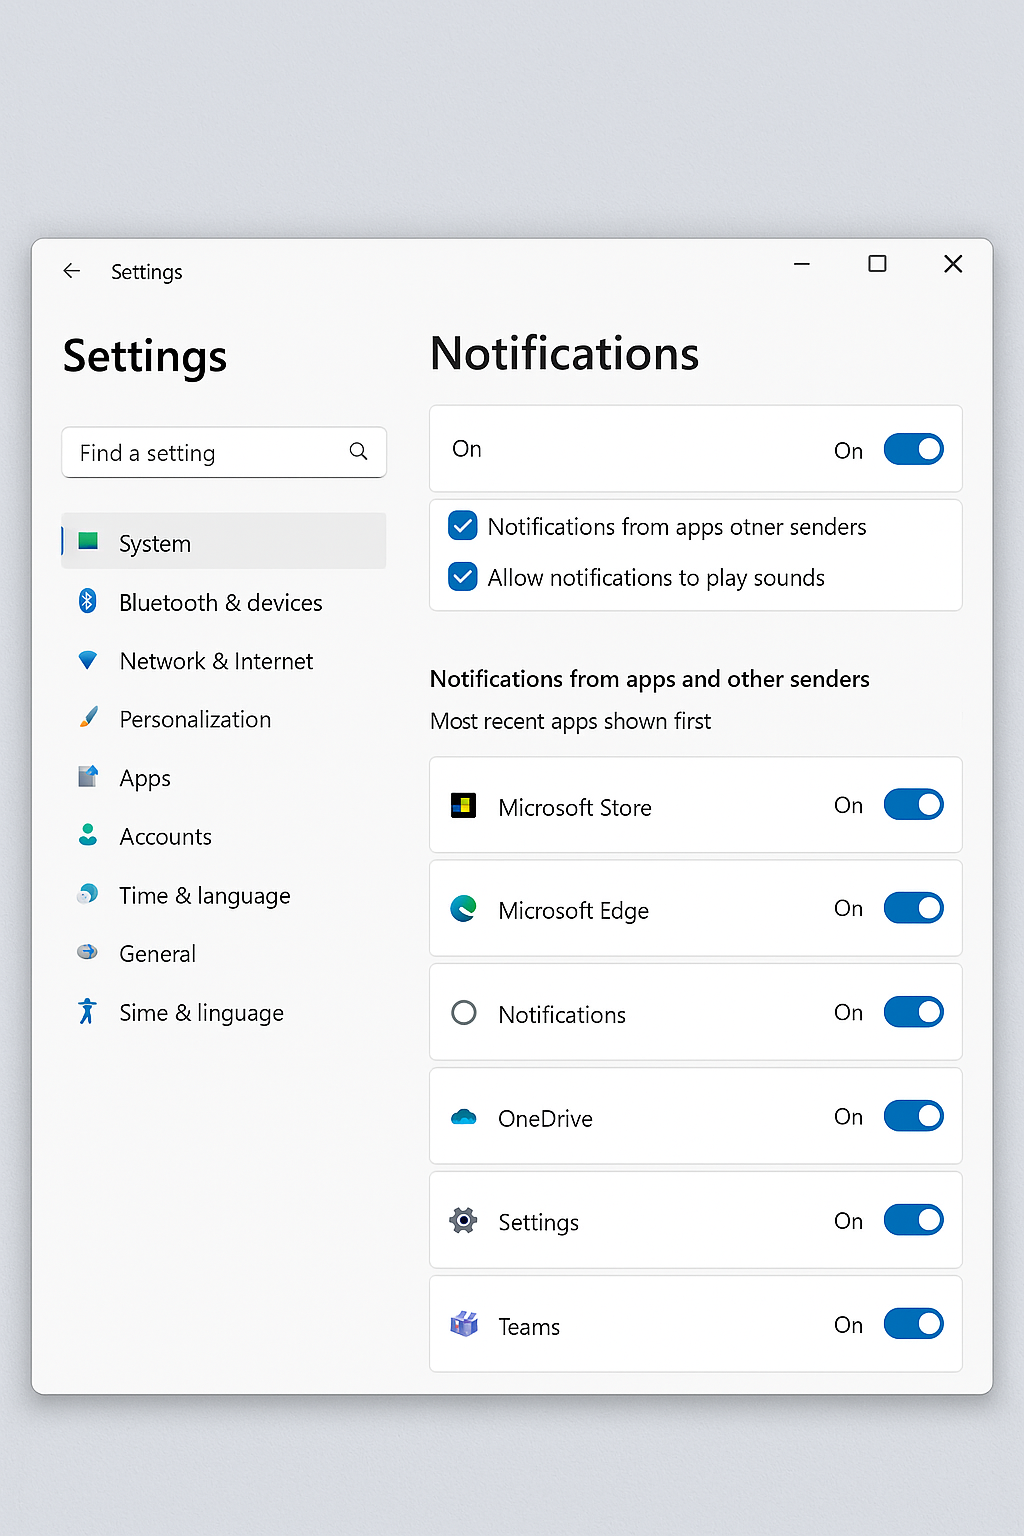The height and width of the screenshot is (1536, 1024).
Task: Click the Personalization paintbrush icon
Action: [x=88, y=717]
